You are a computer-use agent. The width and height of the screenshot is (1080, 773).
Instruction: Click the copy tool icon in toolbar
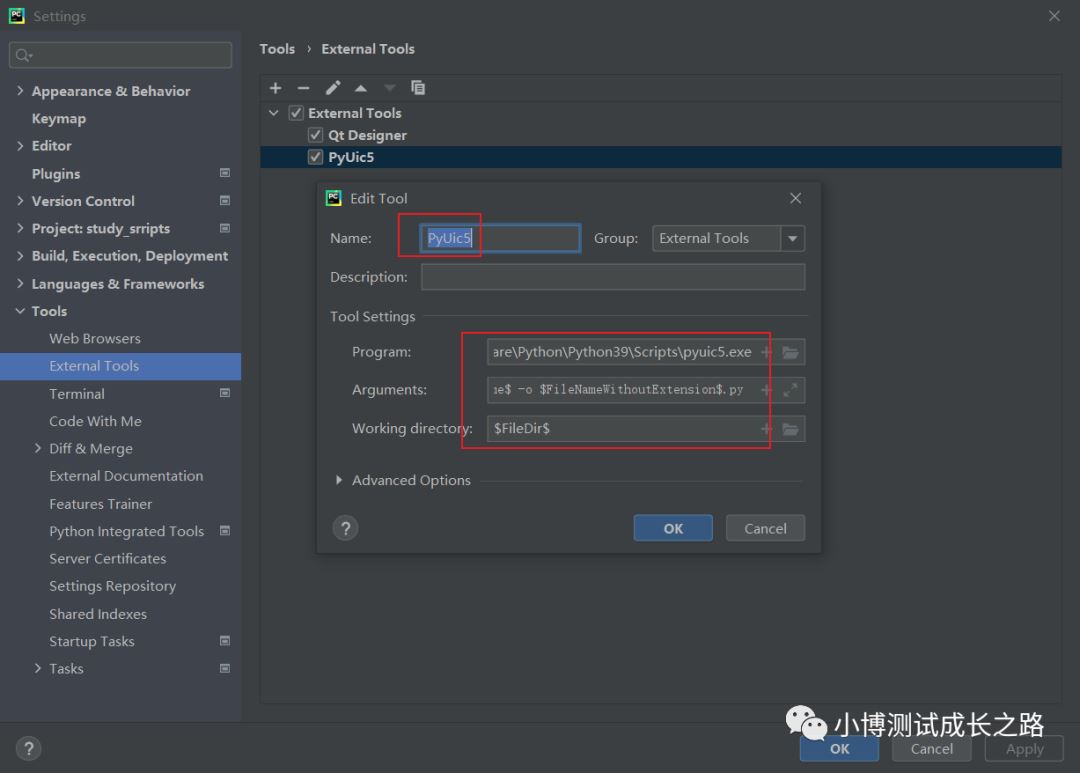coord(418,88)
